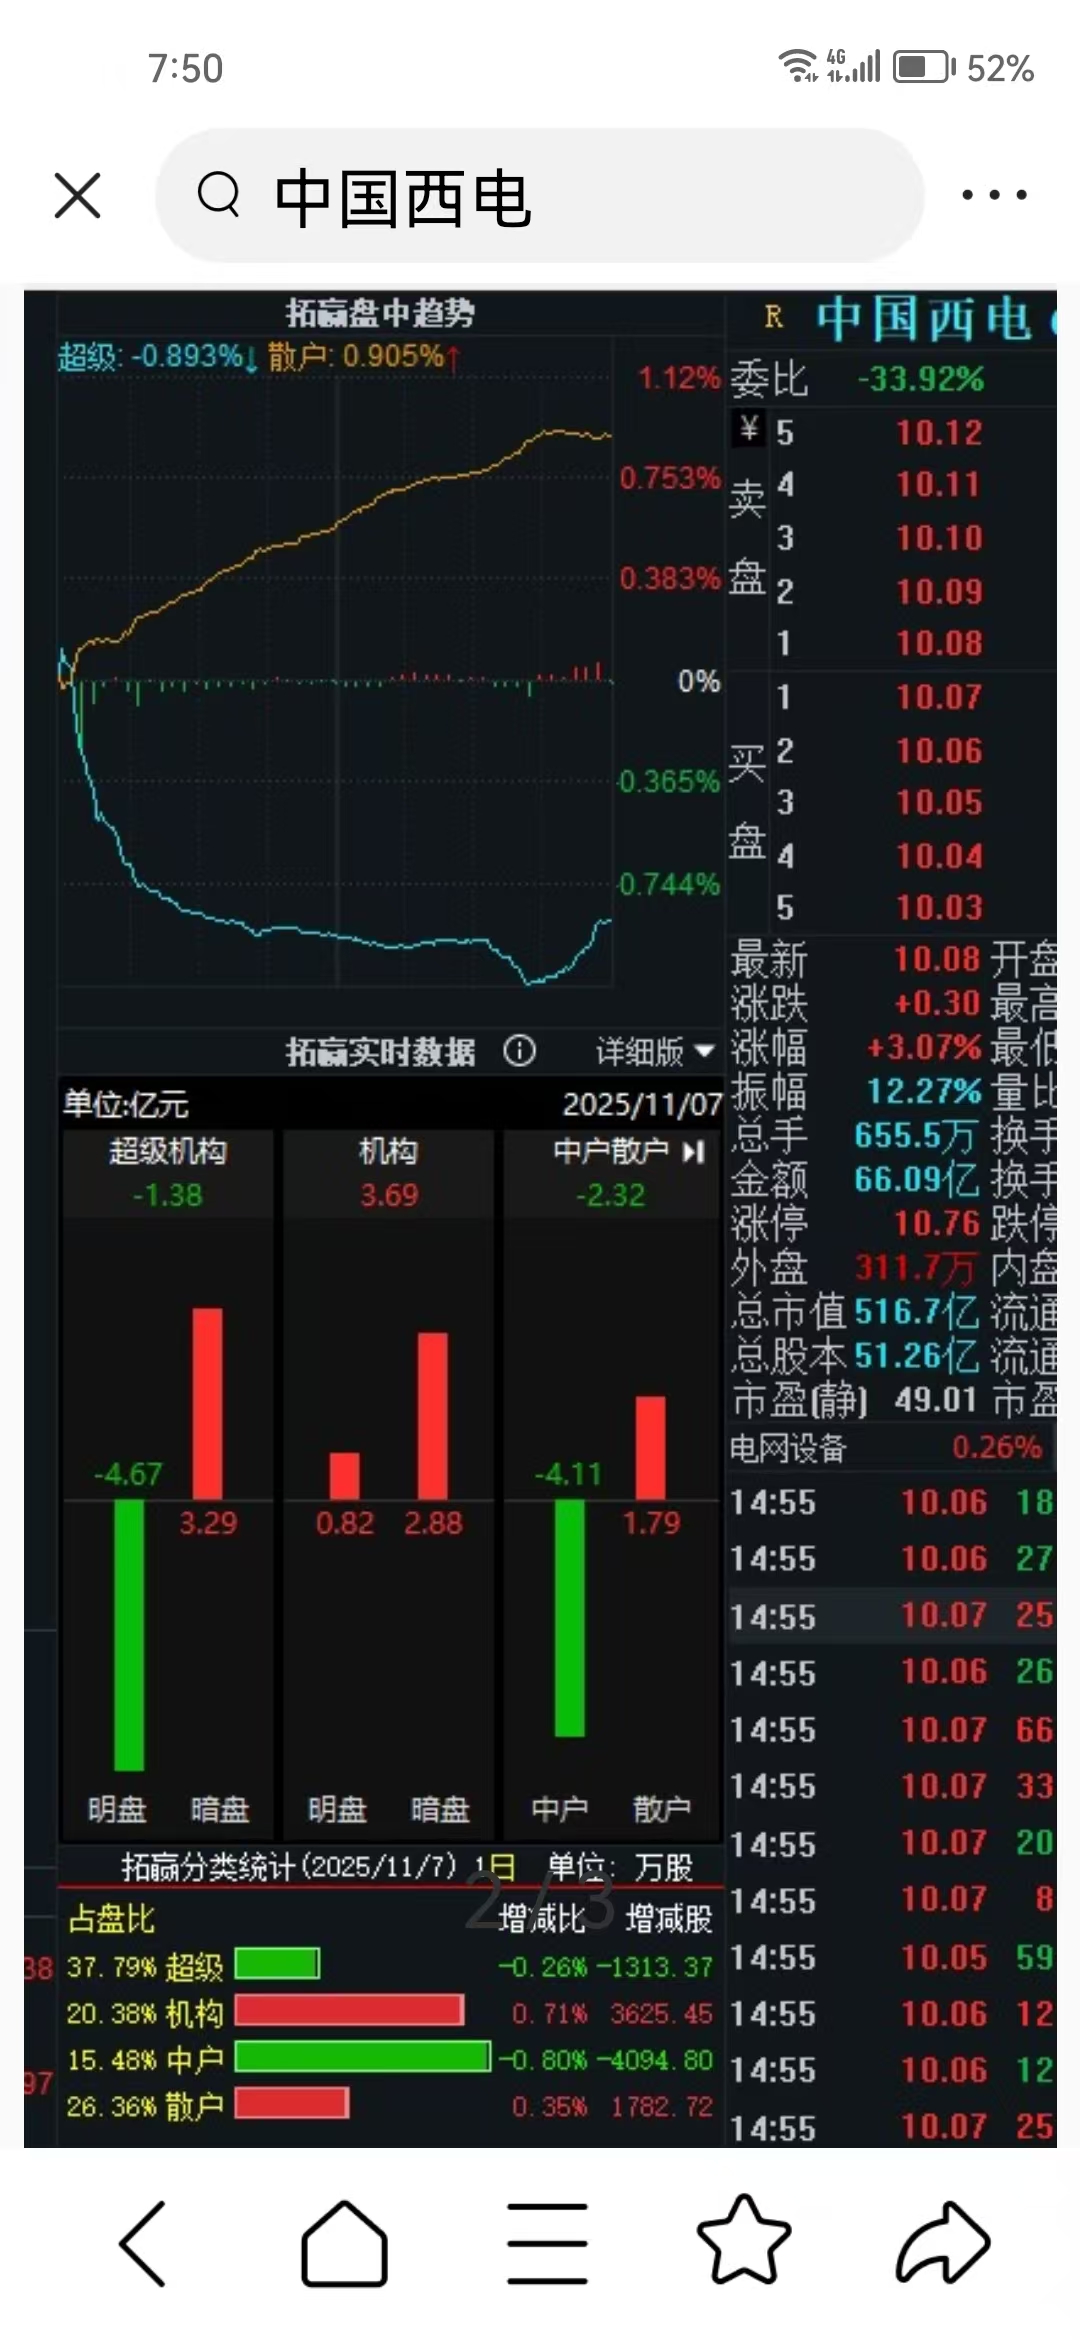Click the 增减比 column header
Screen dimensions: 1080x2340
coord(541,1917)
